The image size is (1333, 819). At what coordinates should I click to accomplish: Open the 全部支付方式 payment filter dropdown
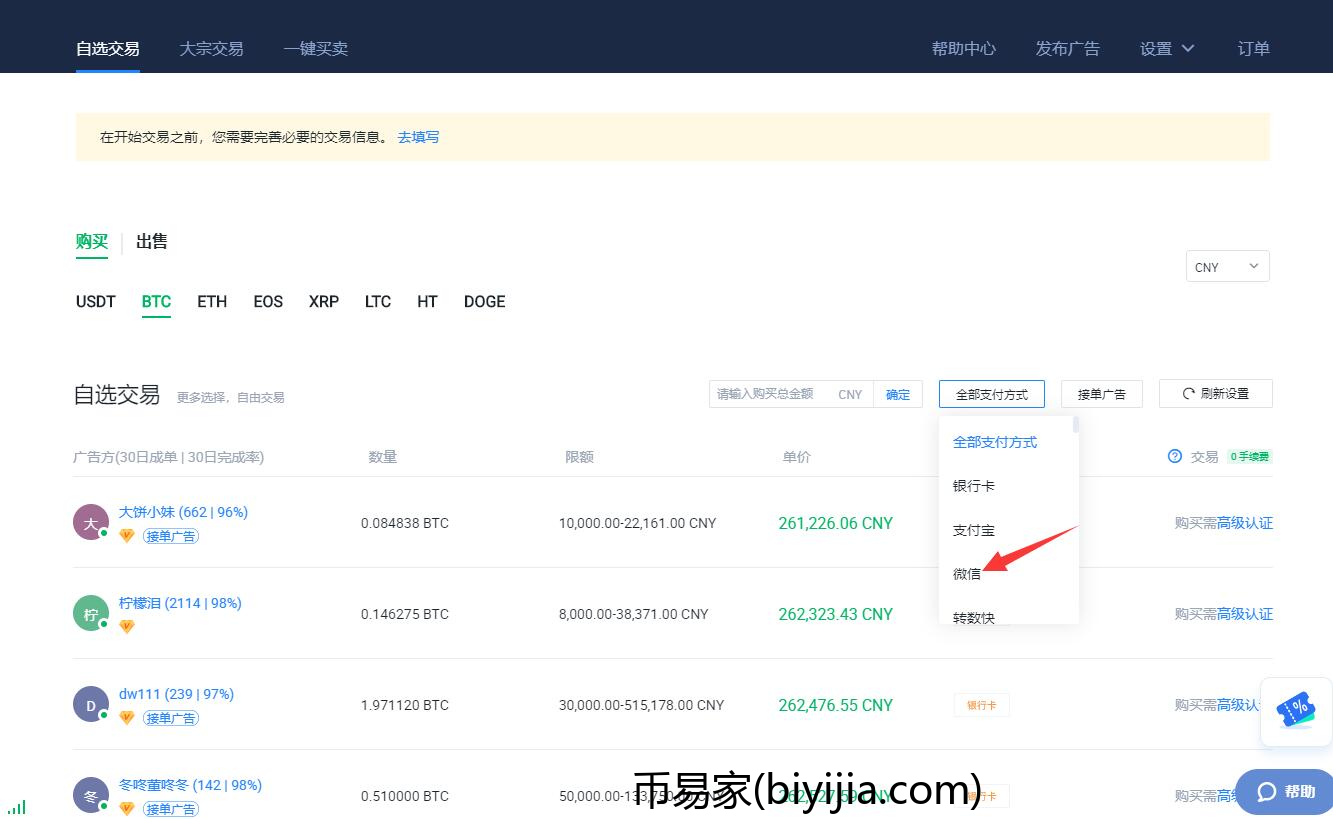pos(992,394)
